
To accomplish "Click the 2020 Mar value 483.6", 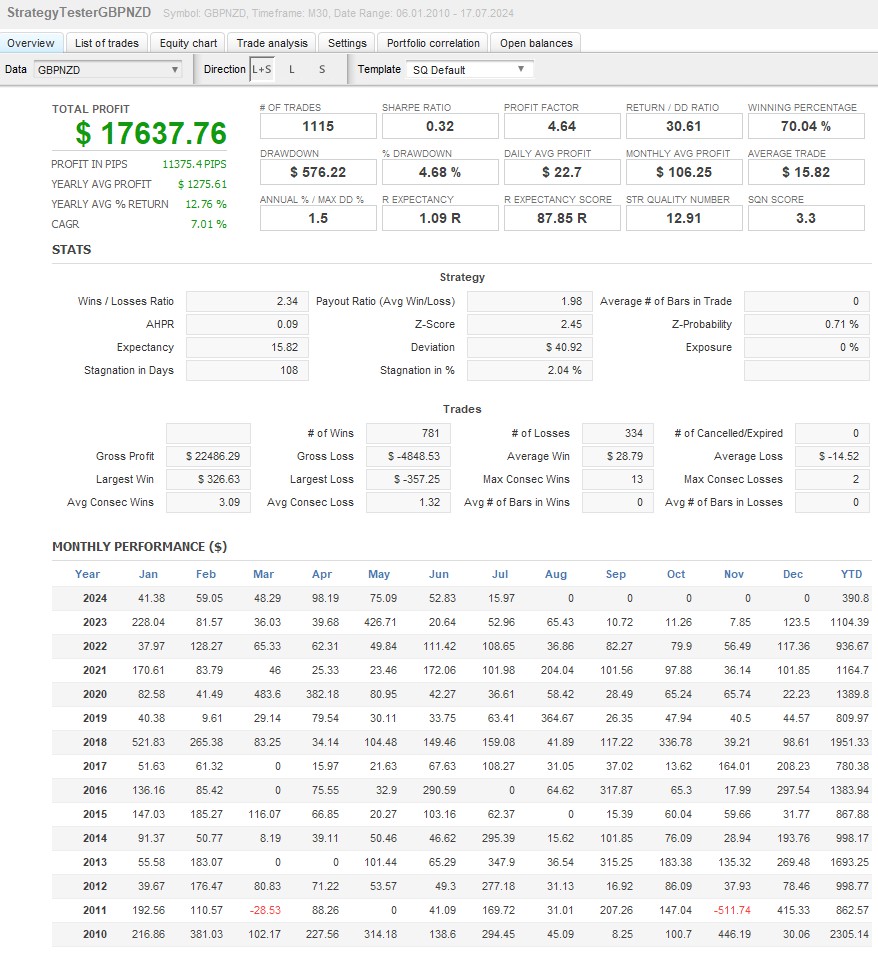I will click(x=267, y=695).
